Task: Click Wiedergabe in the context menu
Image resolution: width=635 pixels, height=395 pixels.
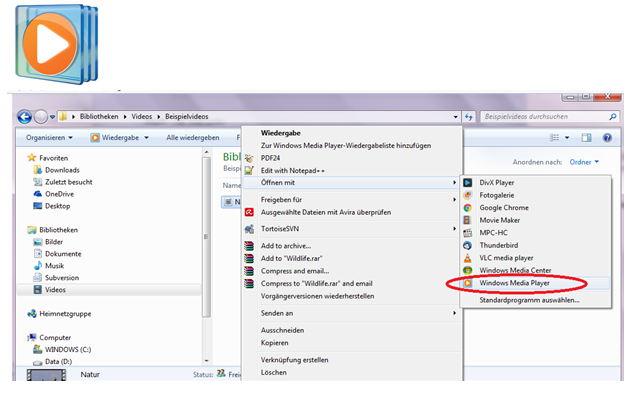Action: (281, 133)
